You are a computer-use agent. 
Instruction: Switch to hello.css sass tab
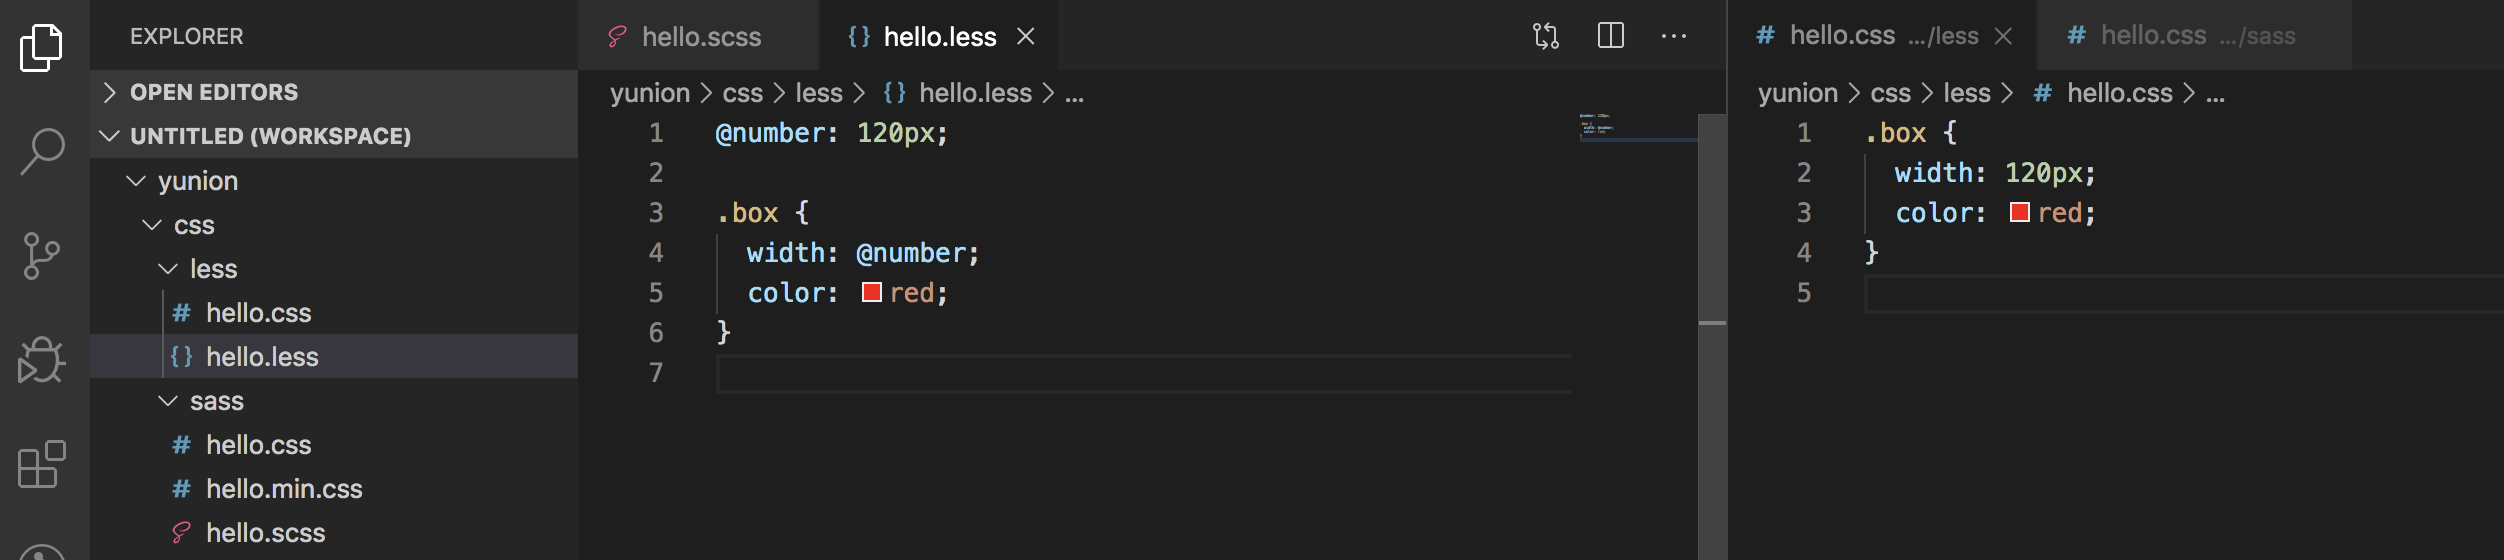tap(2180, 36)
